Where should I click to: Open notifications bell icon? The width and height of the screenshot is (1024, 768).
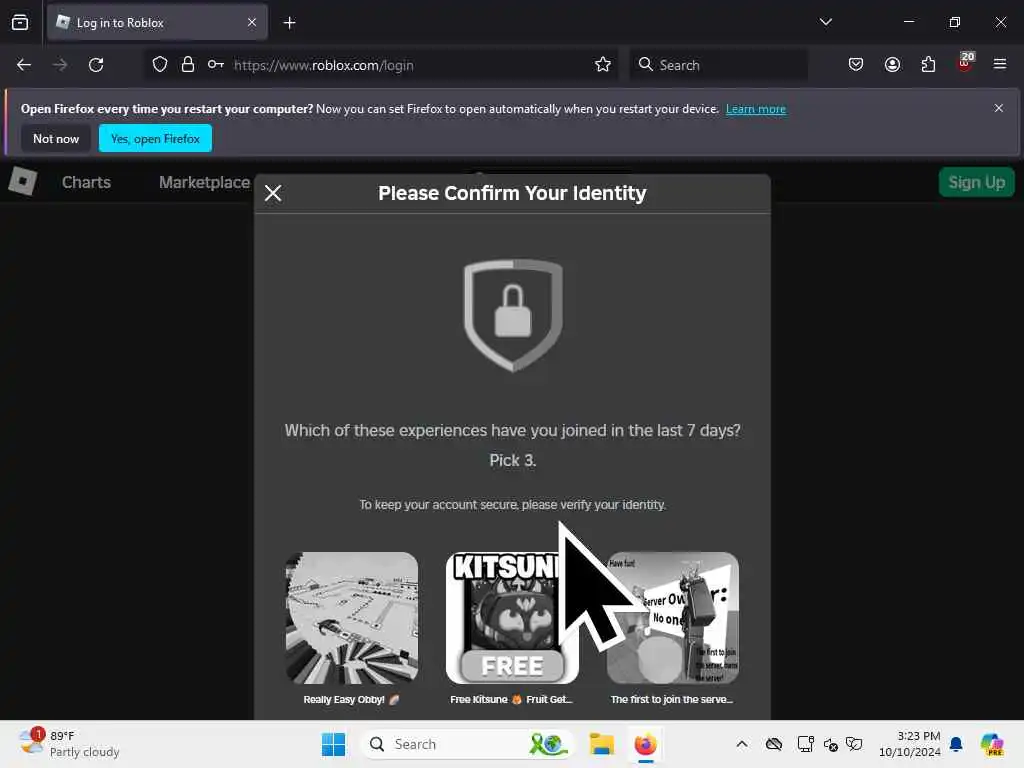point(956,744)
